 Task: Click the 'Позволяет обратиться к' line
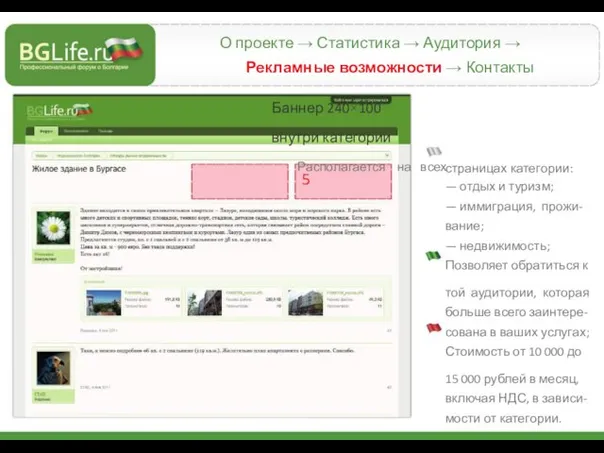tap(517, 265)
